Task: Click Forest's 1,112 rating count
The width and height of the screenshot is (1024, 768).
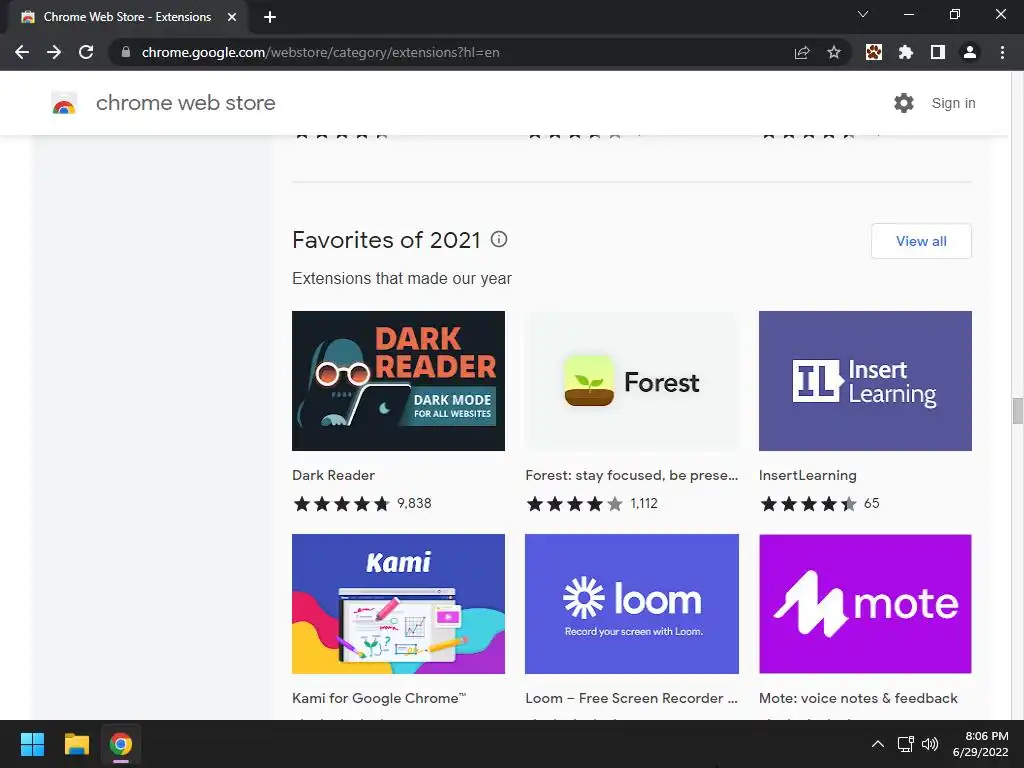Action: [x=644, y=504]
